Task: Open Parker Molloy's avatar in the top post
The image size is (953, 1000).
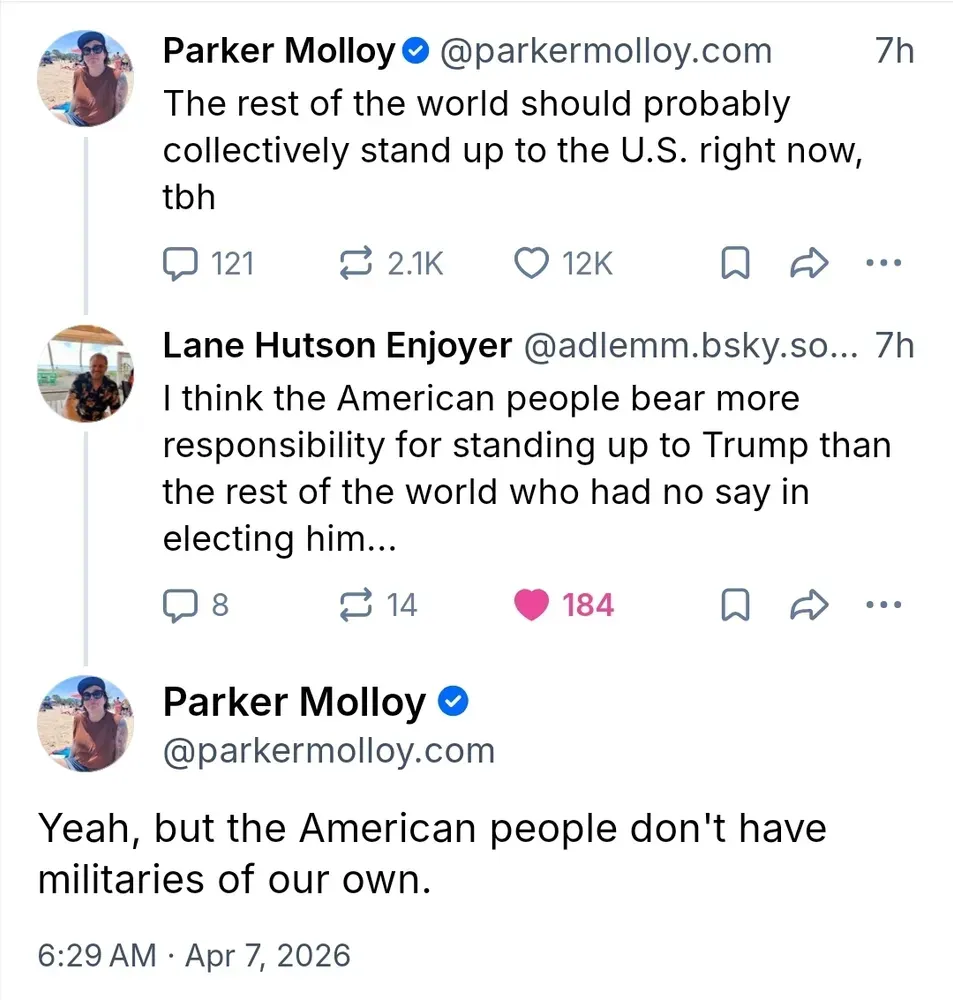Action: pos(85,78)
